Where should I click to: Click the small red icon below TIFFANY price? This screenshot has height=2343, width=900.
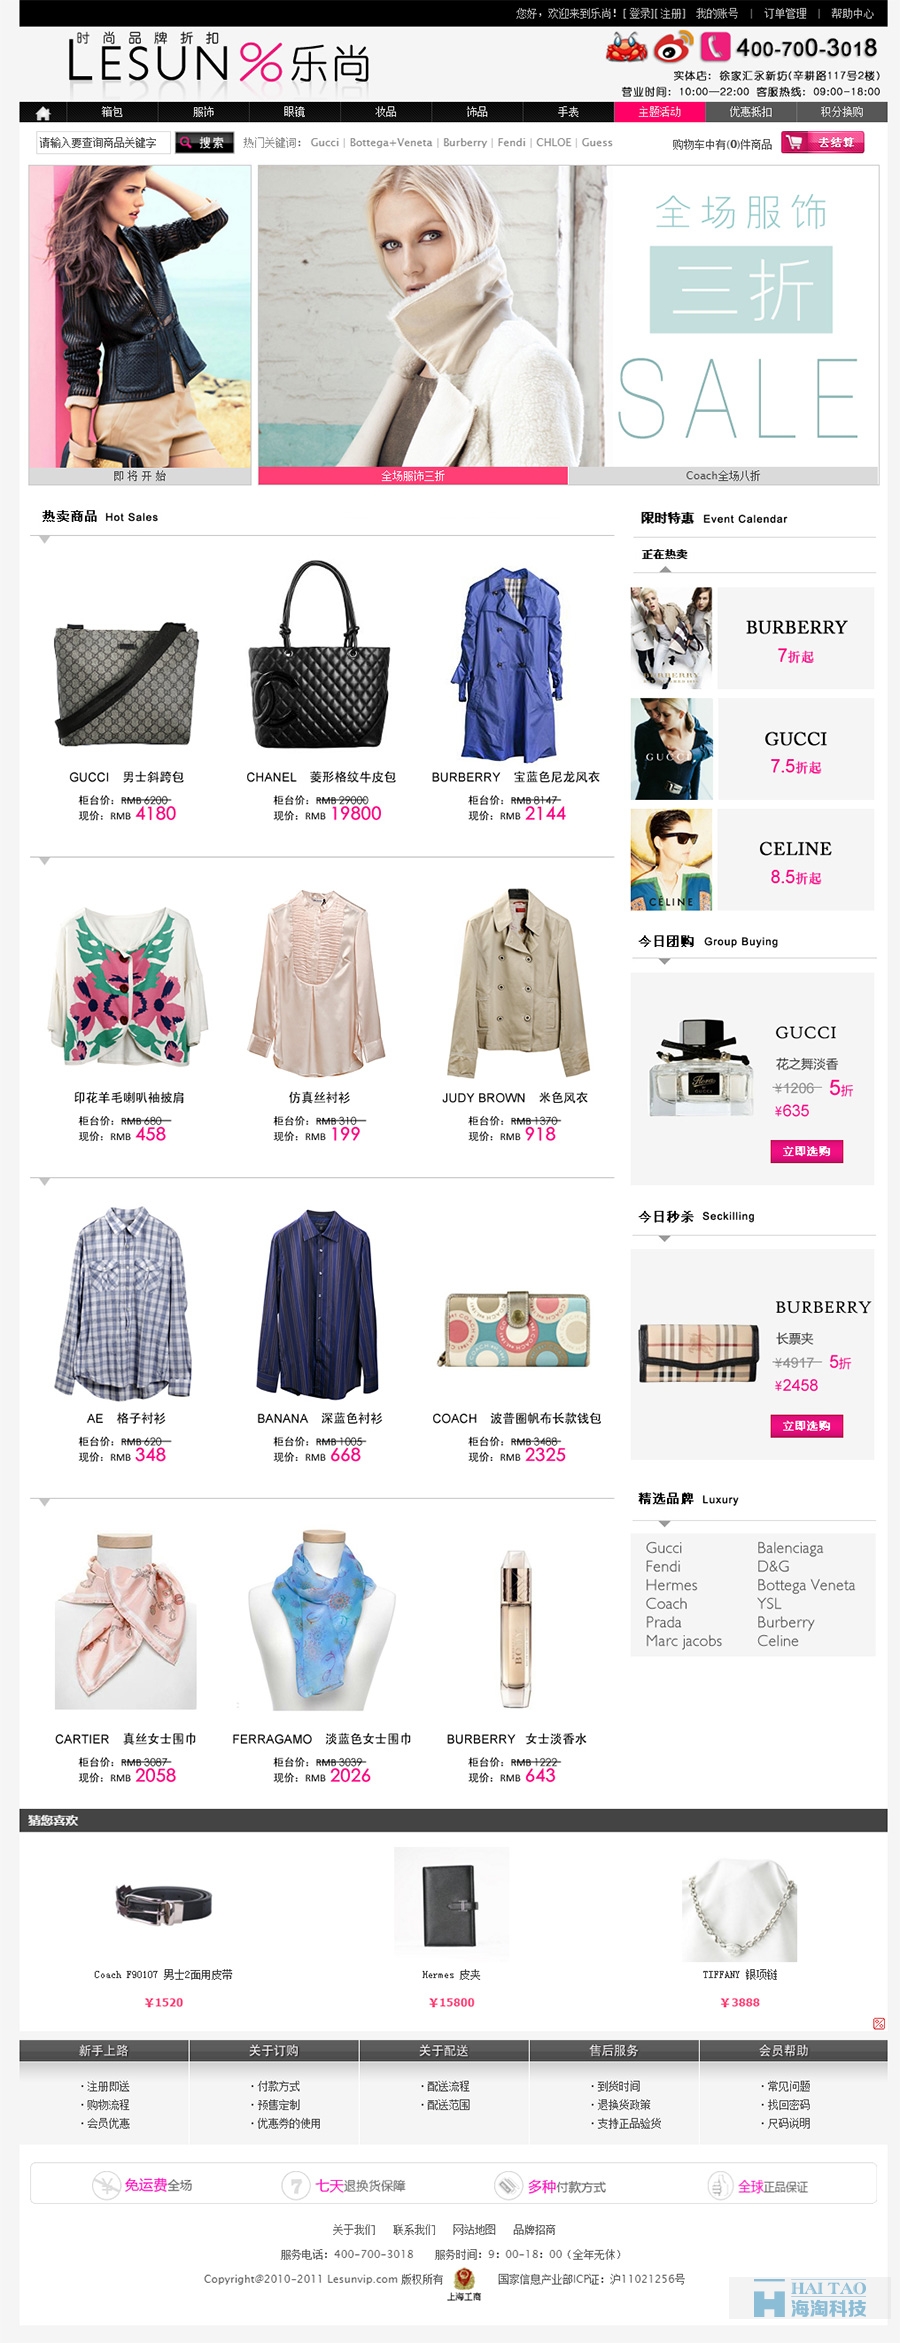(x=879, y=2023)
